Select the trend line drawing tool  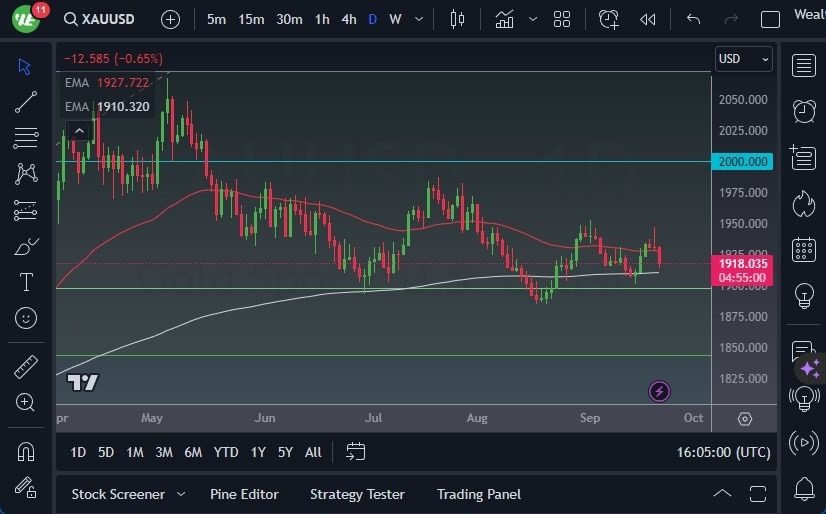(x=26, y=102)
